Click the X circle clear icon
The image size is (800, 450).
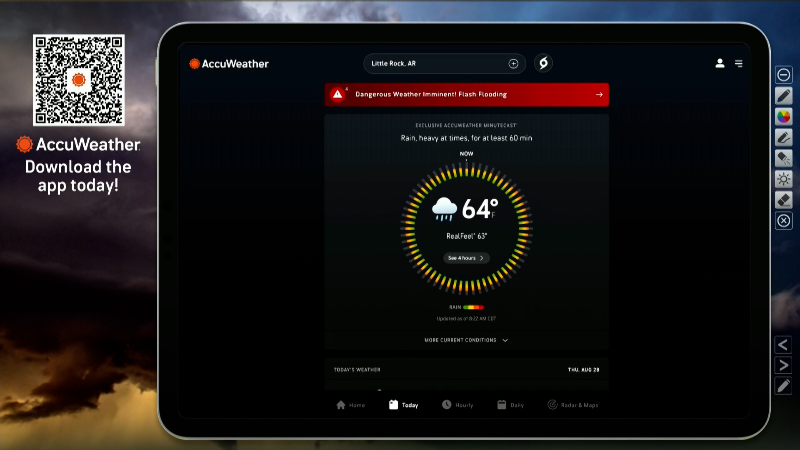click(x=784, y=221)
